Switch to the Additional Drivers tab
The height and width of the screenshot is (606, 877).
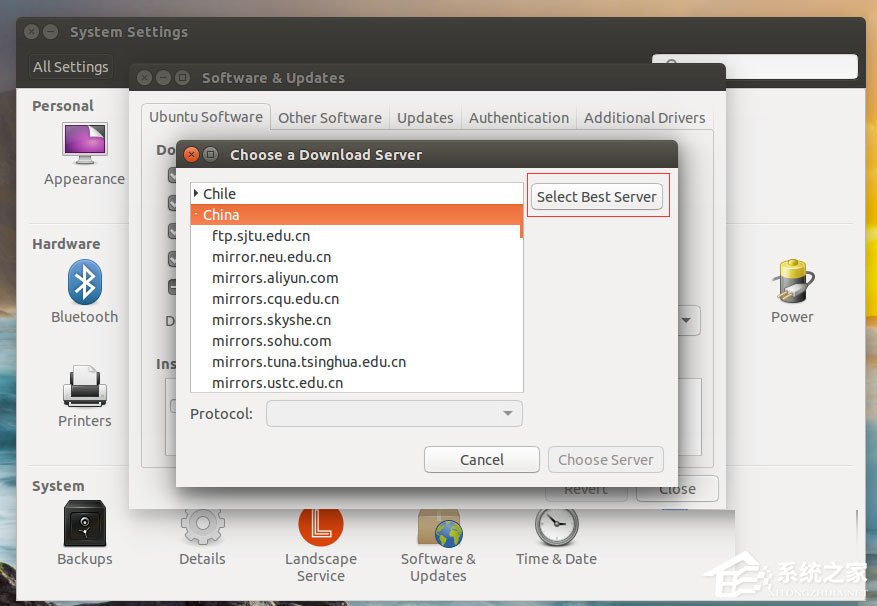coord(644,117)
